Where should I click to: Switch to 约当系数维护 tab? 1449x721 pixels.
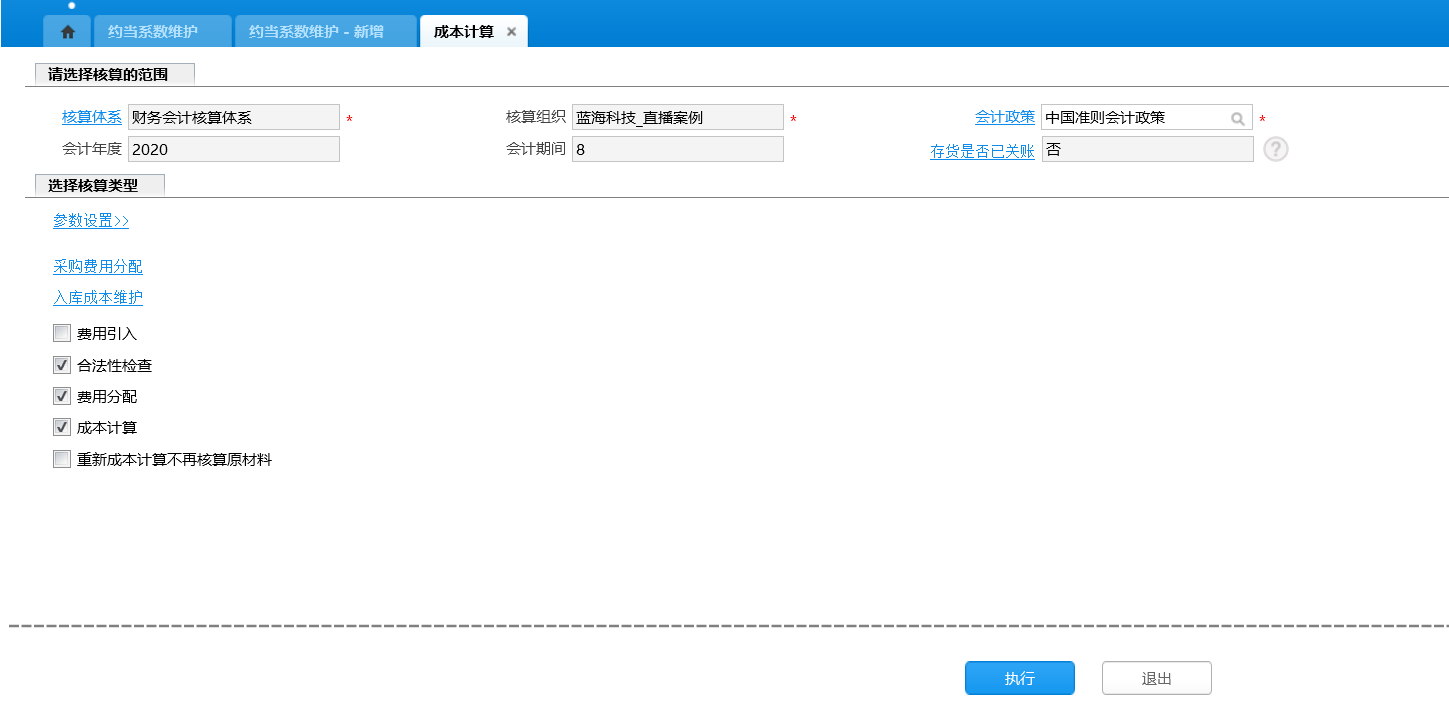pos(153,32)
